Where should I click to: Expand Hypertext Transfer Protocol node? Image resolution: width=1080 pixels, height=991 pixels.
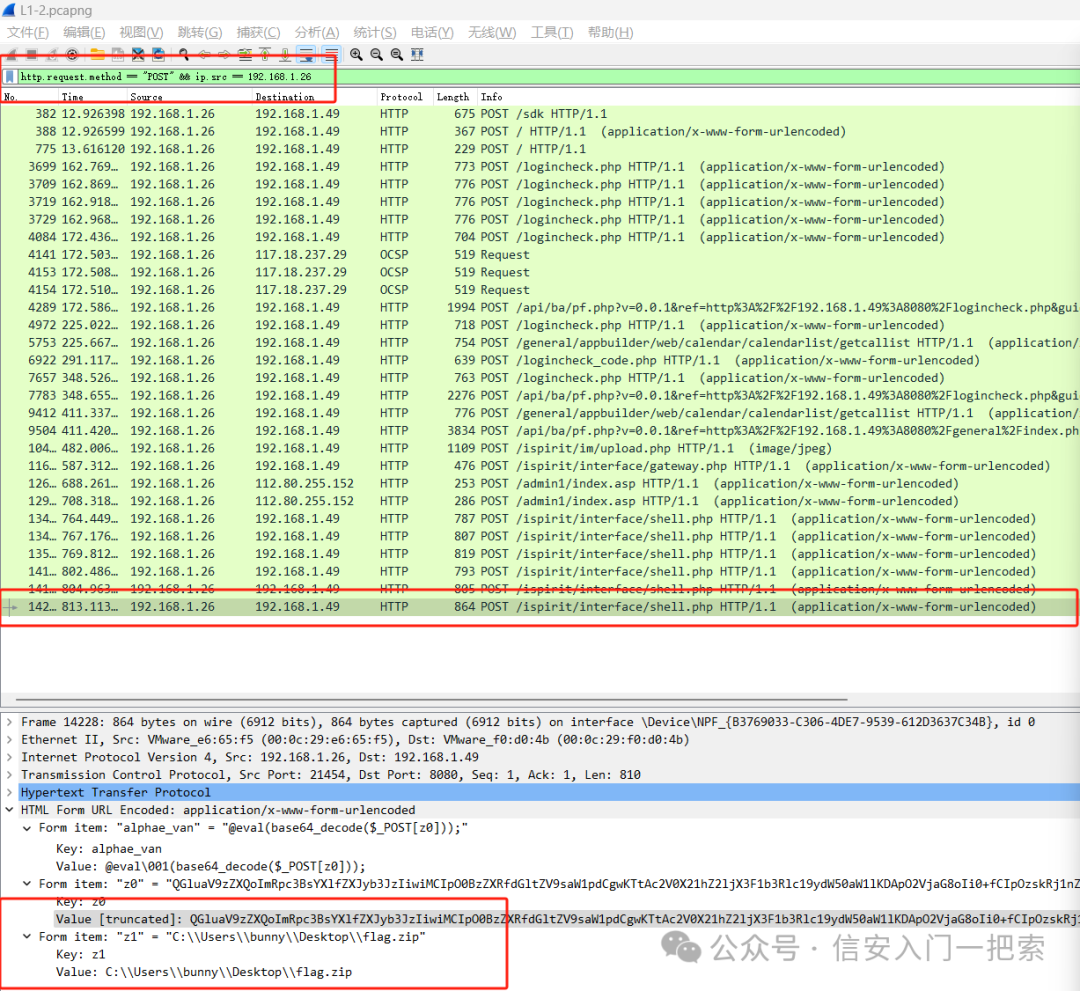coord(10,793)
